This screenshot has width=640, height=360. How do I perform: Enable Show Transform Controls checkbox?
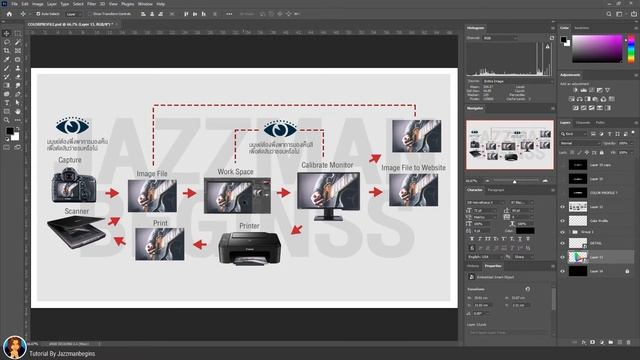coord(91,14)
